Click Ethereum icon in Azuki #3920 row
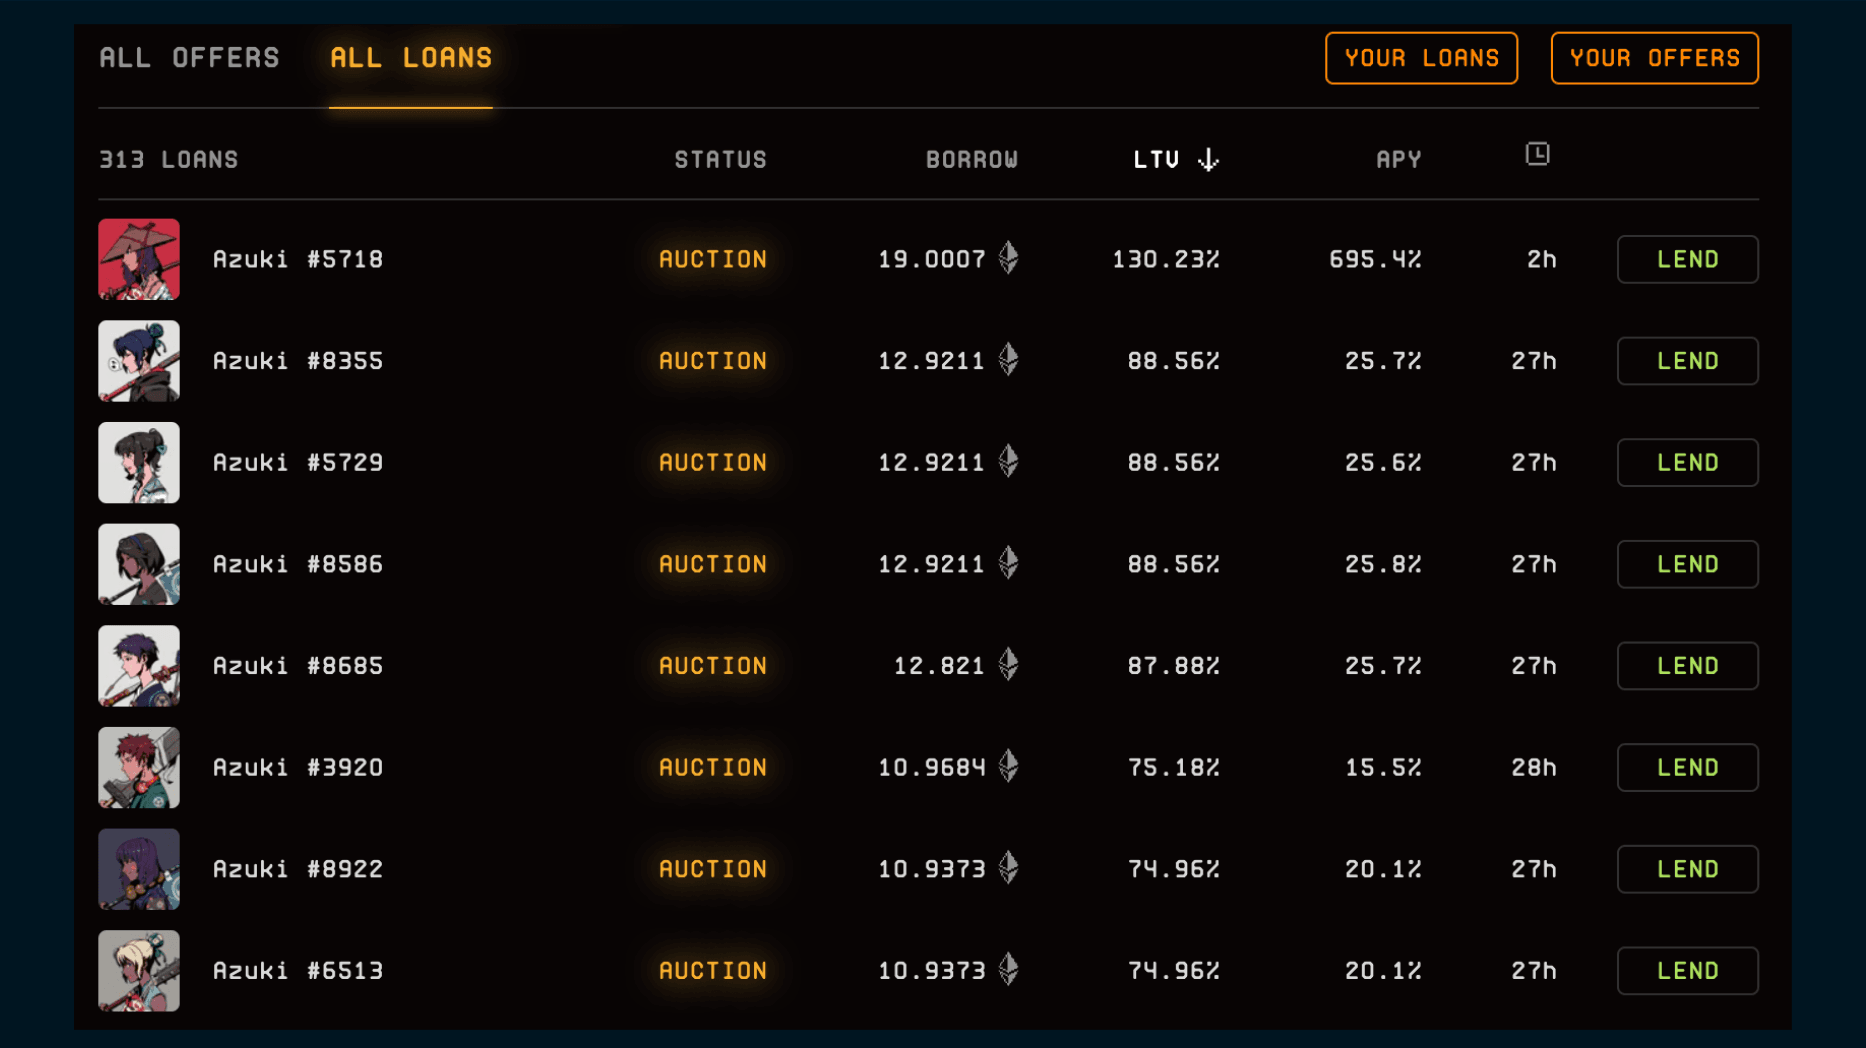Screen dimensions: 1866x1048 click(x=1009, y=766)
